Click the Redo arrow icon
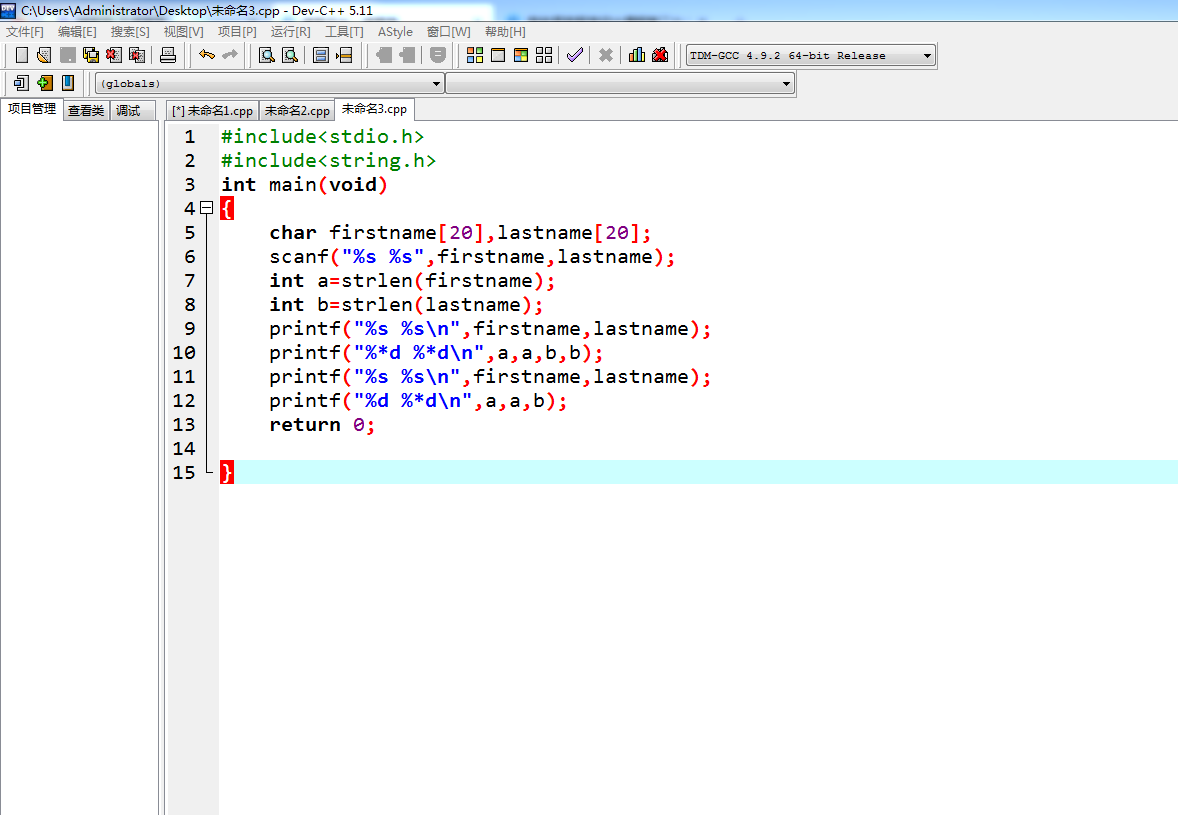1178x815 pixels. click(230, 55)
